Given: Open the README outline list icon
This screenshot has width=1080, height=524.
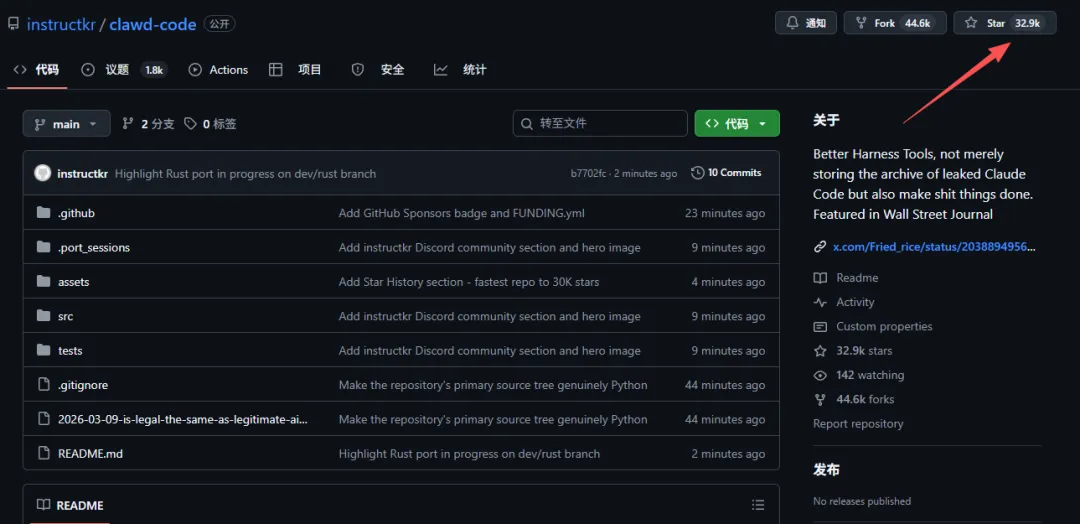Looking at the screenshot, I should point(758,505).
